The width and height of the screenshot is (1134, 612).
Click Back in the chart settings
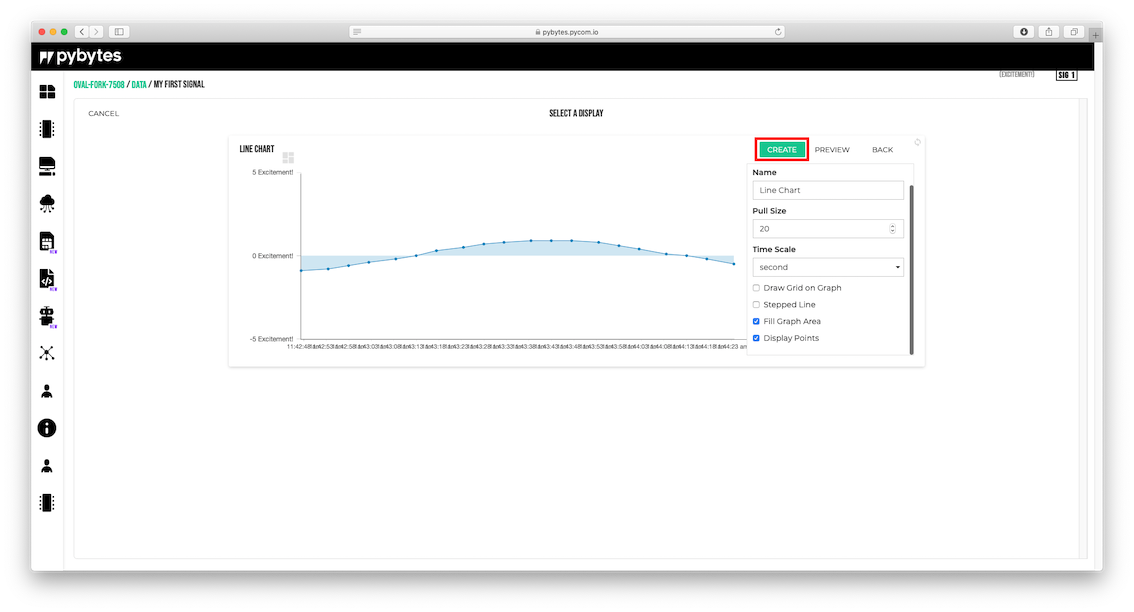pyautogui.click(x=882, y=150)
